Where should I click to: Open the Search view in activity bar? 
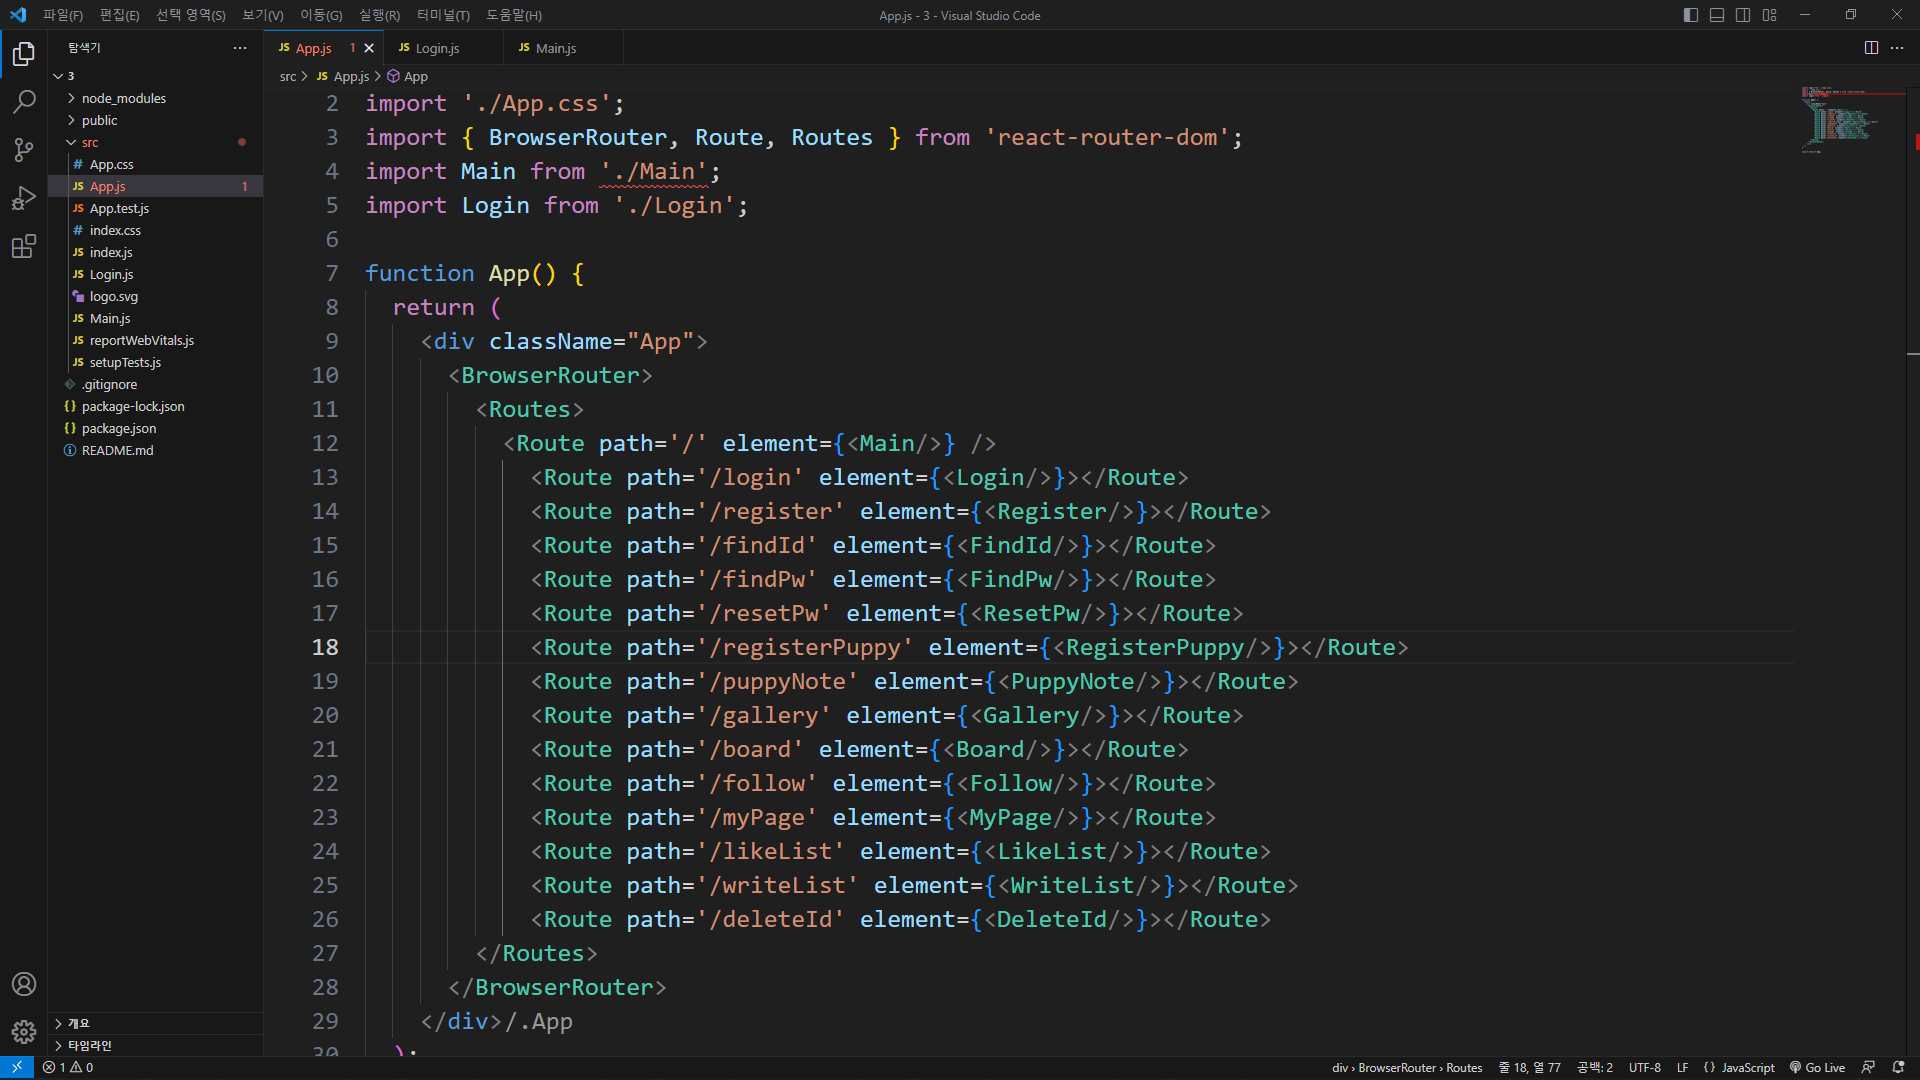[24, 101]
